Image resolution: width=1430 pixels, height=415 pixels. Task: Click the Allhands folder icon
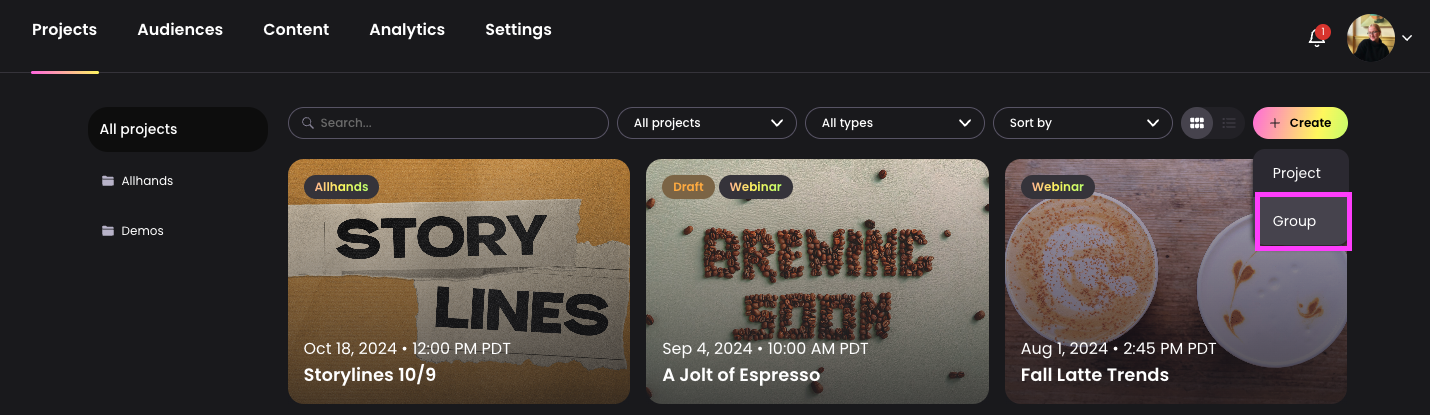[x=108, y=181]
